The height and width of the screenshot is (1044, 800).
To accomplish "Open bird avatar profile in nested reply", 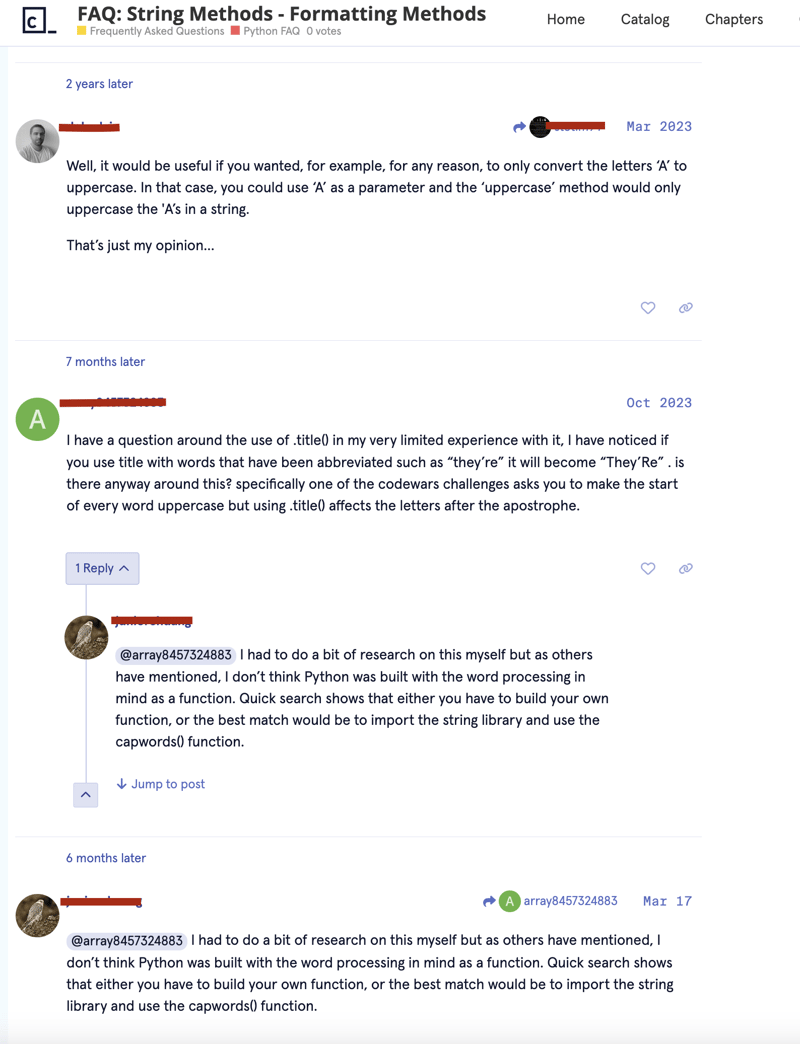I will pos(86,637).
